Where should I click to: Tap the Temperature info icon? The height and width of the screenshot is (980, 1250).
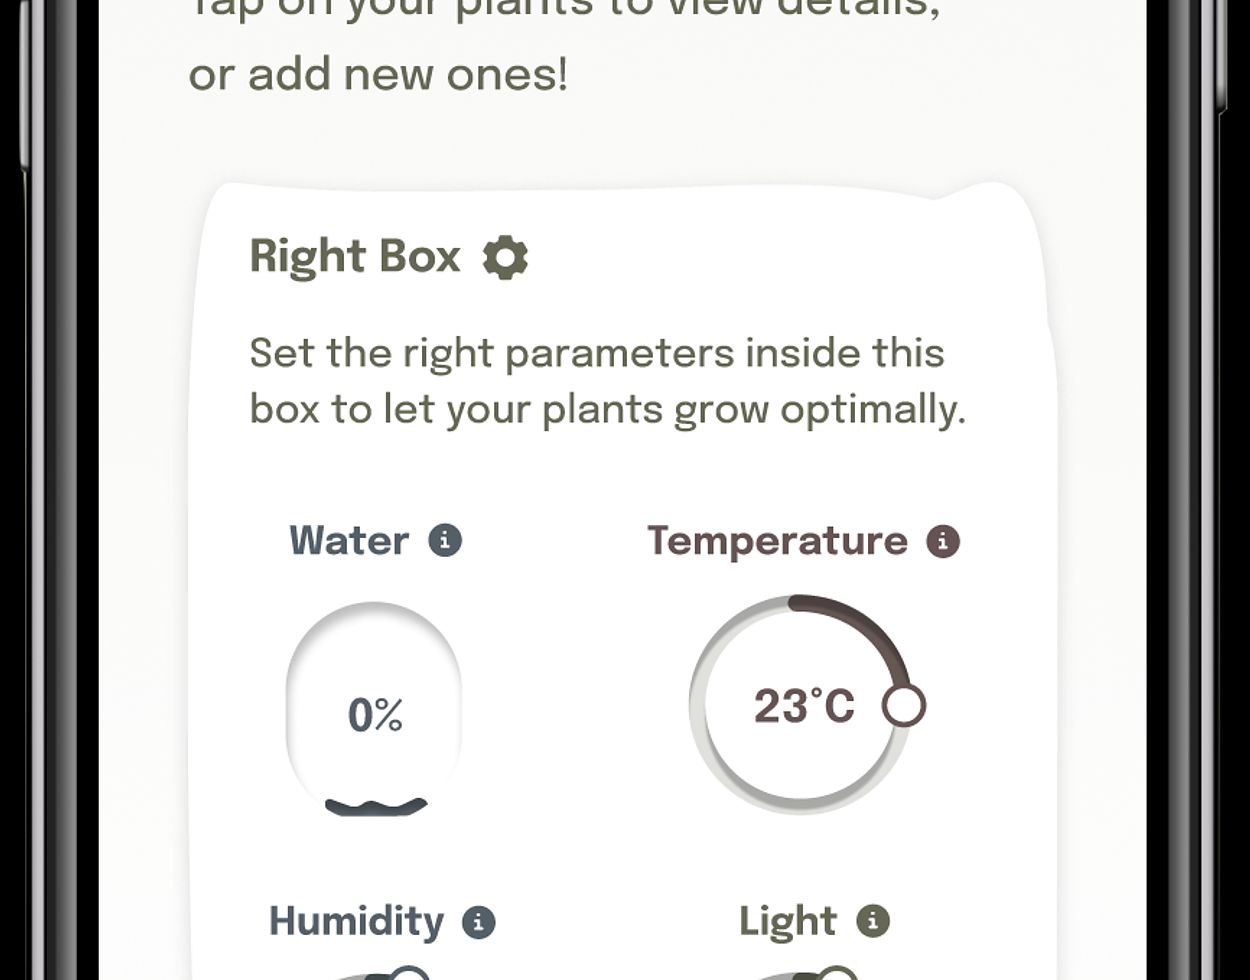click(x=942, y=542)
